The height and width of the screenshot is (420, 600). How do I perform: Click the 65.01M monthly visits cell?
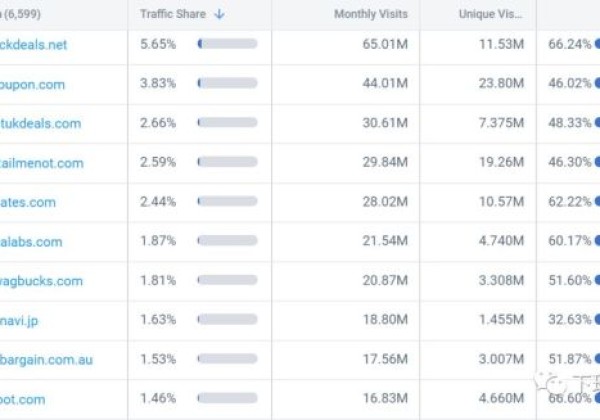coord(384,45)
